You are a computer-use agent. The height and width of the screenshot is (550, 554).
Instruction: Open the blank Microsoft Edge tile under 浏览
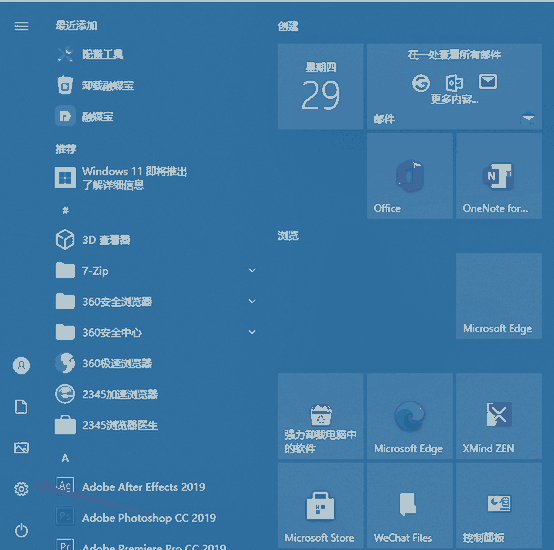click(499, 296)
